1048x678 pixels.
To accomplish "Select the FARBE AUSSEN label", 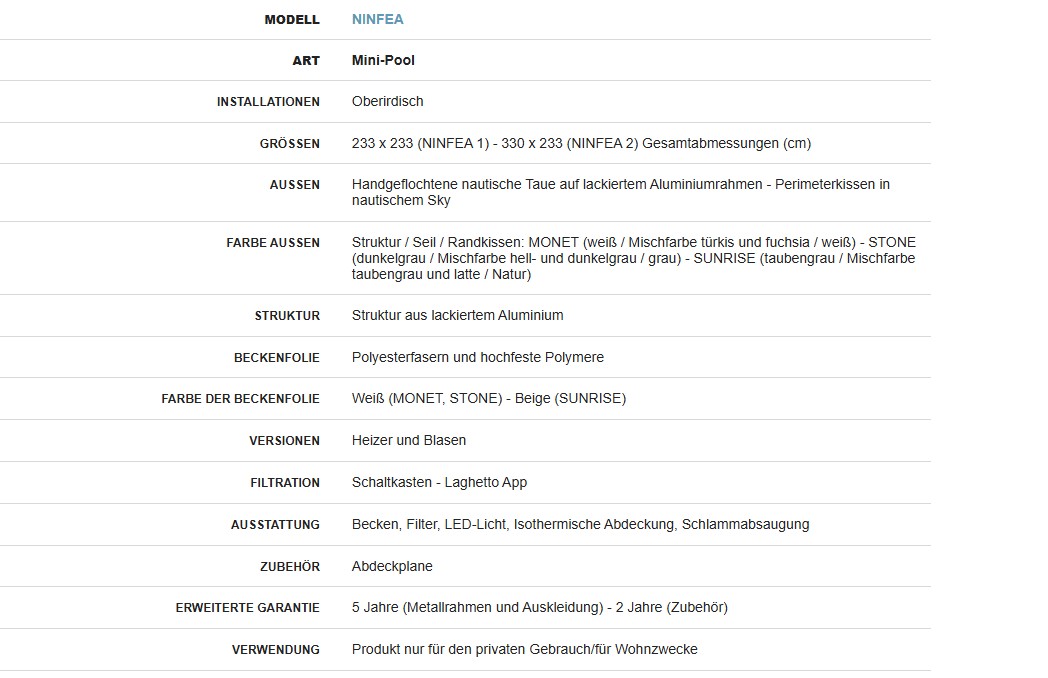I will coord(273,243).
